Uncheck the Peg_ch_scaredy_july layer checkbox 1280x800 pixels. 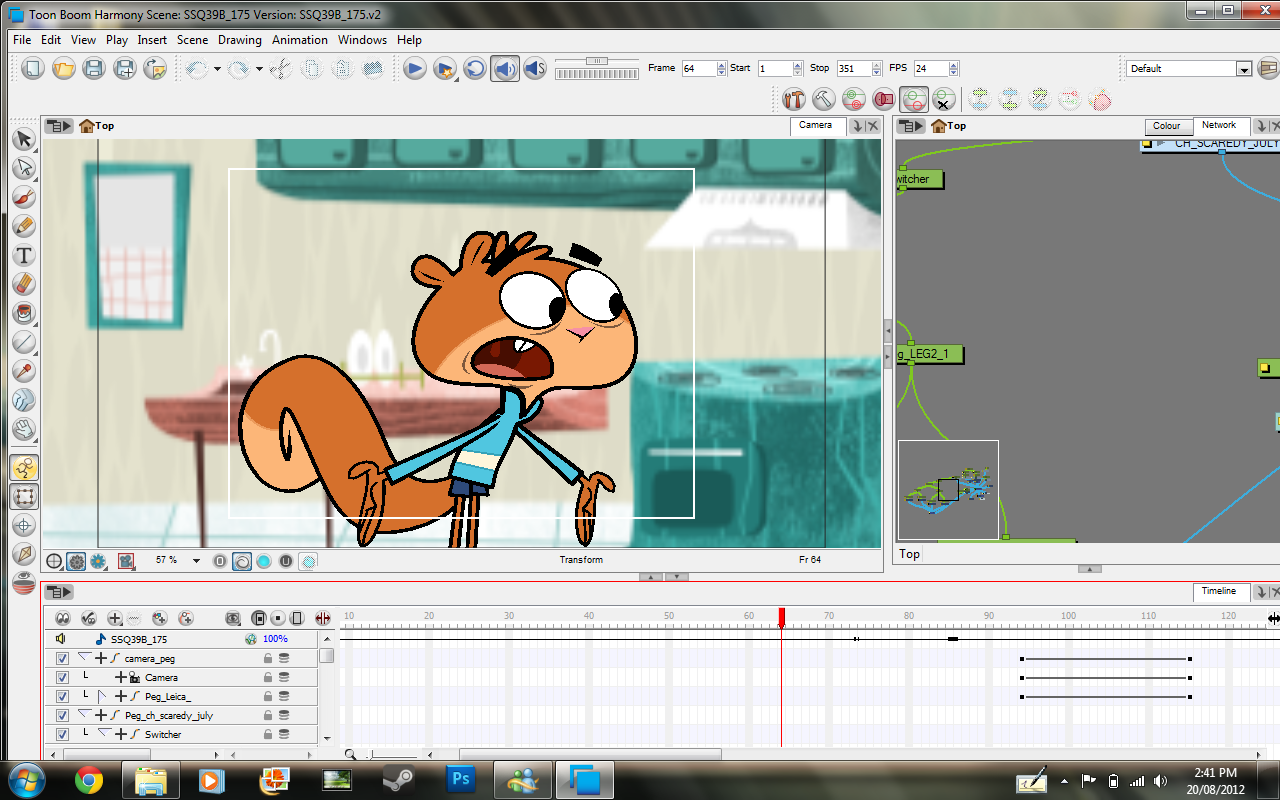click(62, 715)
